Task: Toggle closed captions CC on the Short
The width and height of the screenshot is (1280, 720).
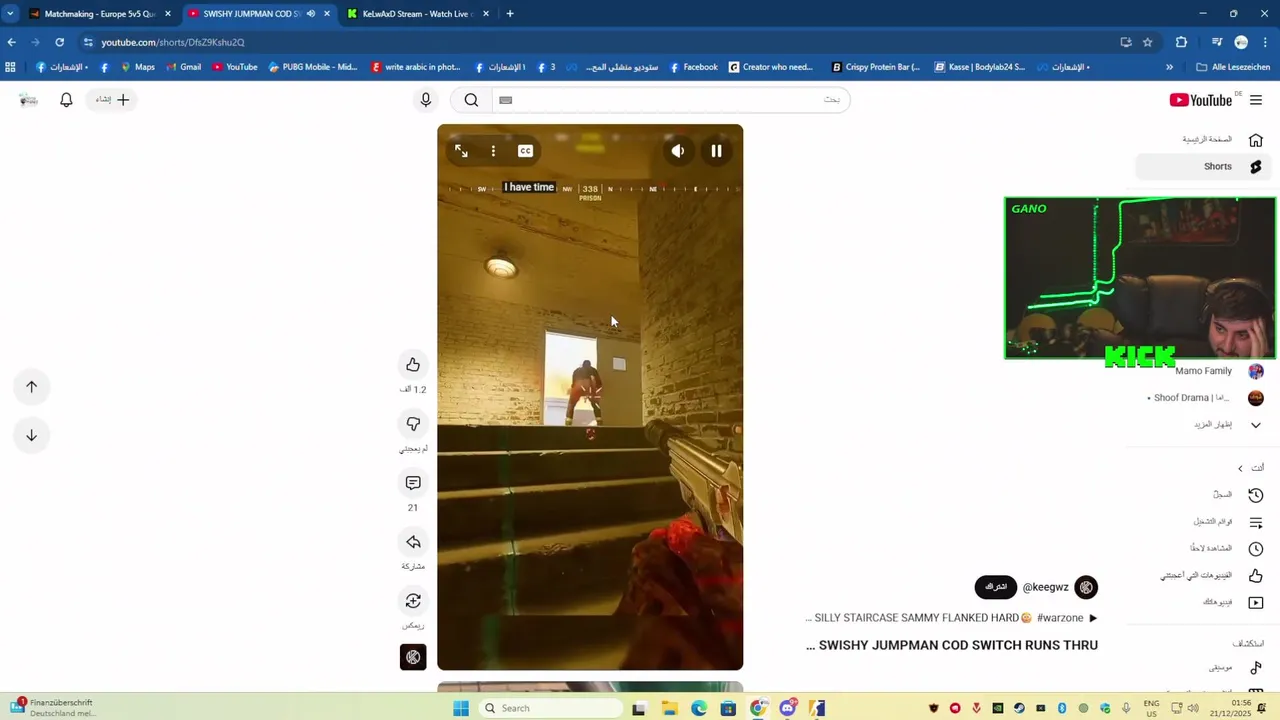Action: tap(525, 151)
